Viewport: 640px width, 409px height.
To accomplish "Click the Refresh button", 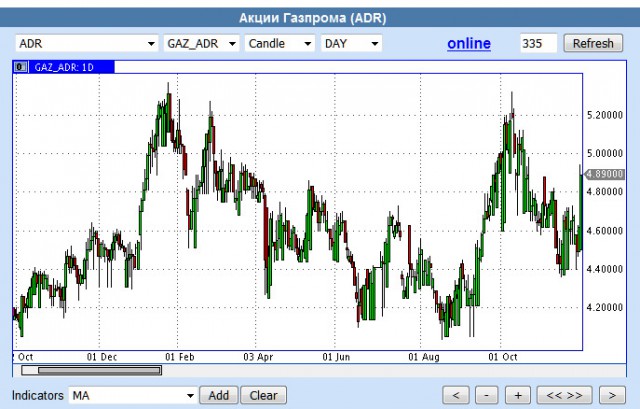I will pyautogui.click(x=593, y=43).
